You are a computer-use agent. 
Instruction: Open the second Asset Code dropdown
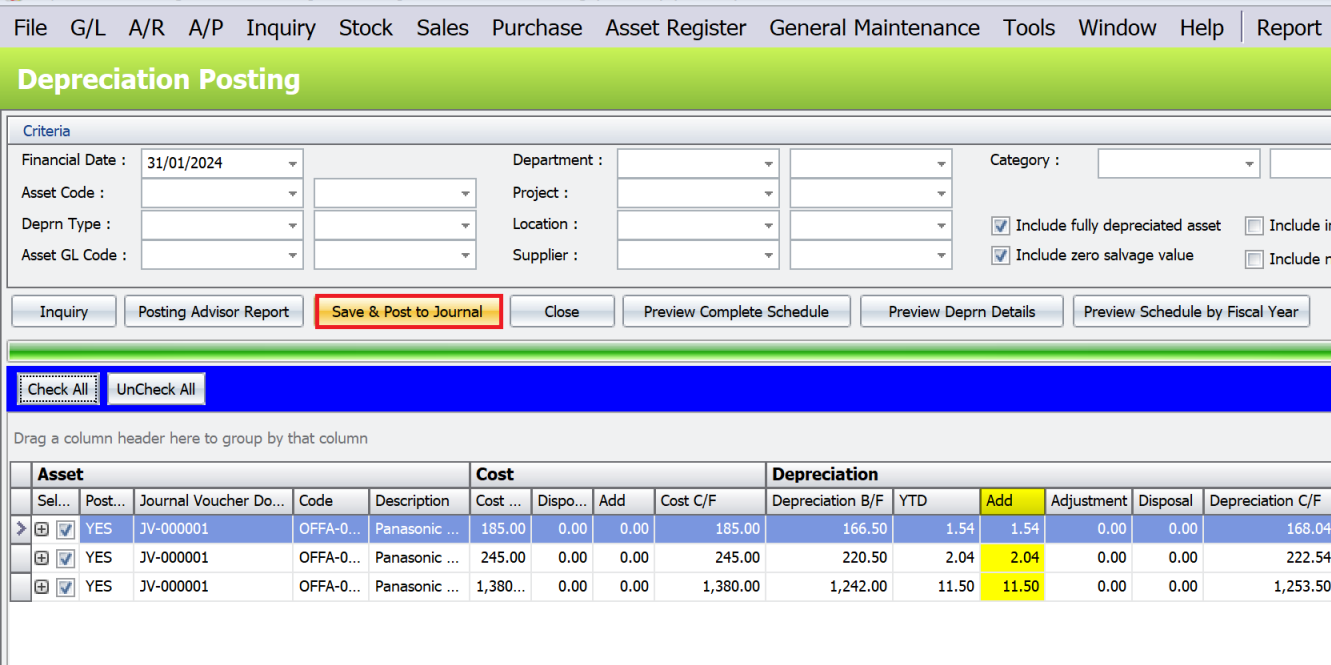click(466, 194)
